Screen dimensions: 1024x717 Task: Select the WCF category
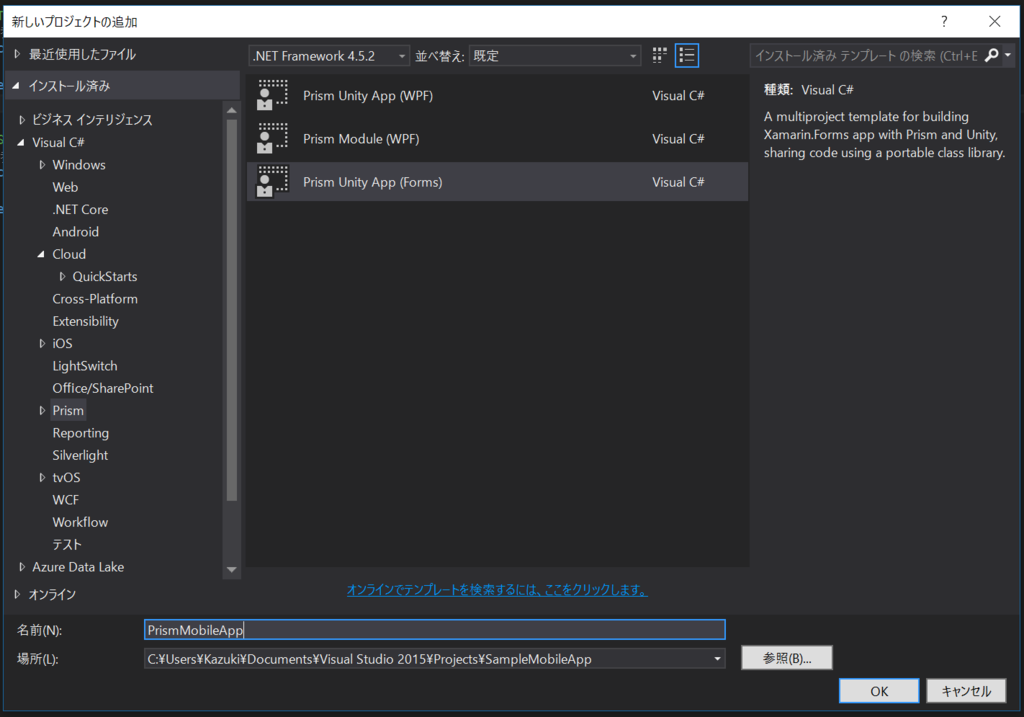pyautogui.click(x=66, y=500)
